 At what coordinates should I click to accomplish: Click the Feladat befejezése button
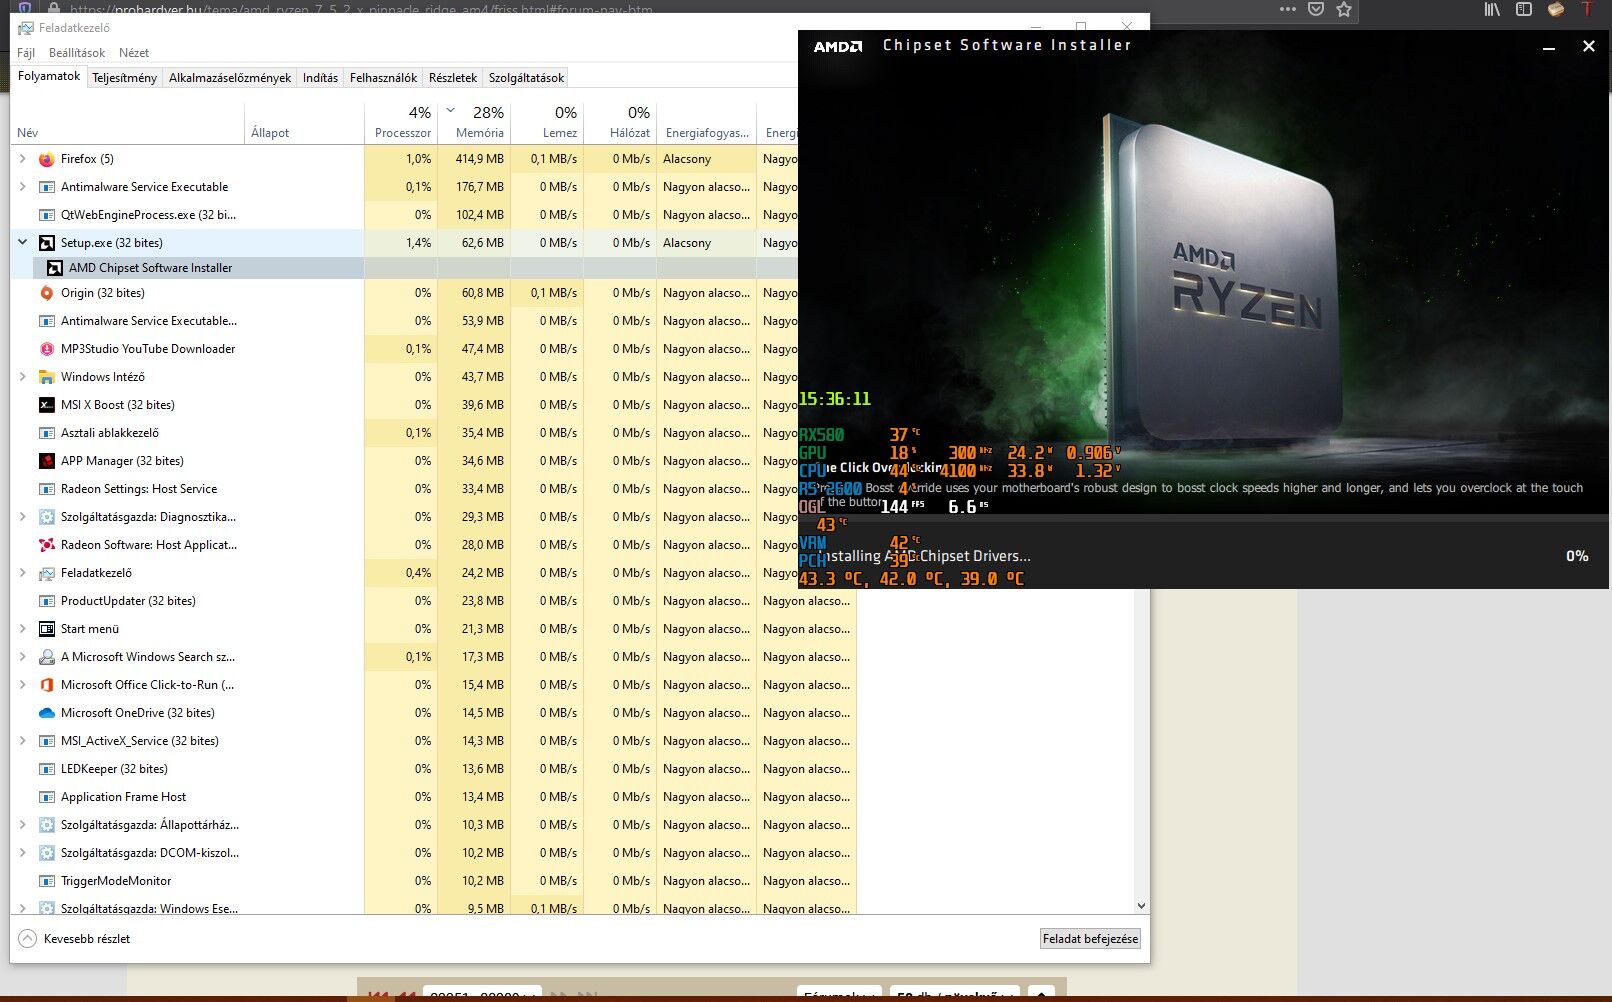pyautogui.click(x=1090, y=939)
